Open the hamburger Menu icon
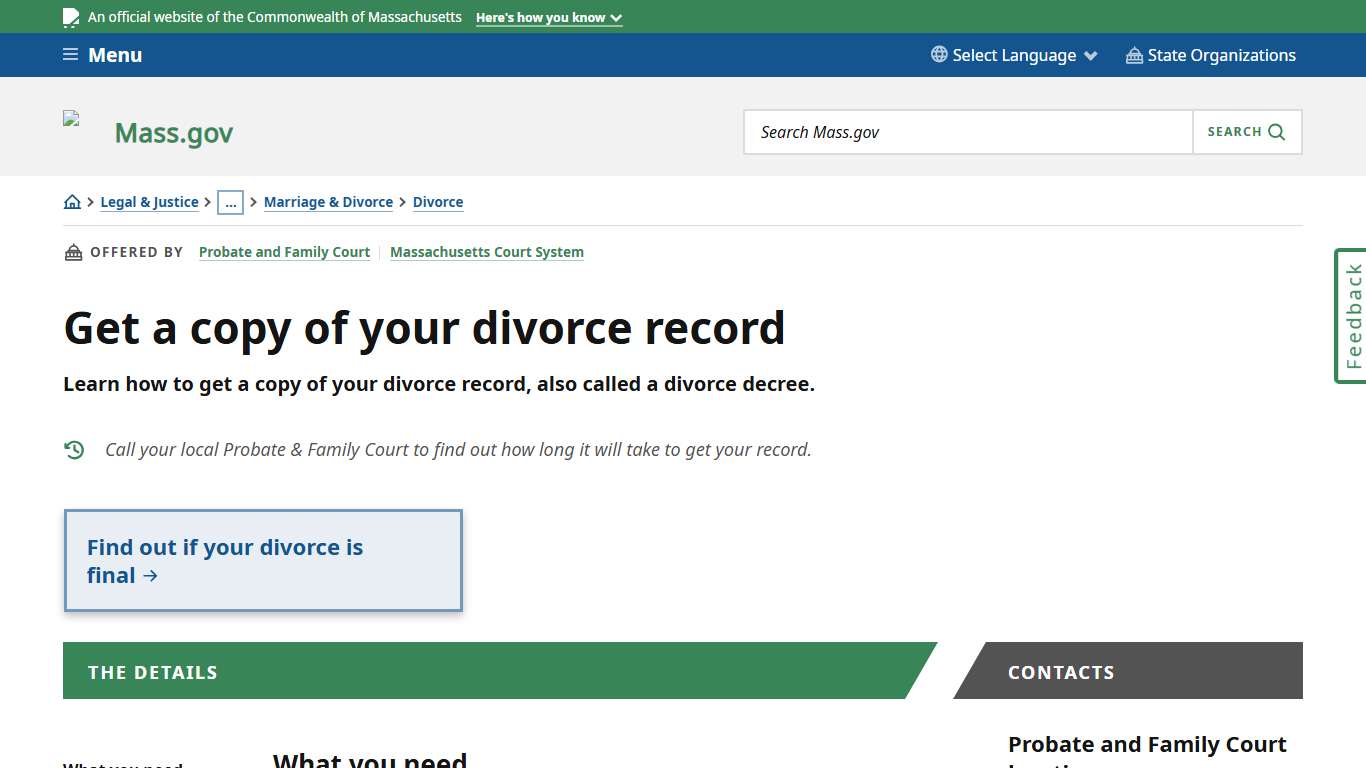Viewport: 1366px width, 768px height. 70,55
